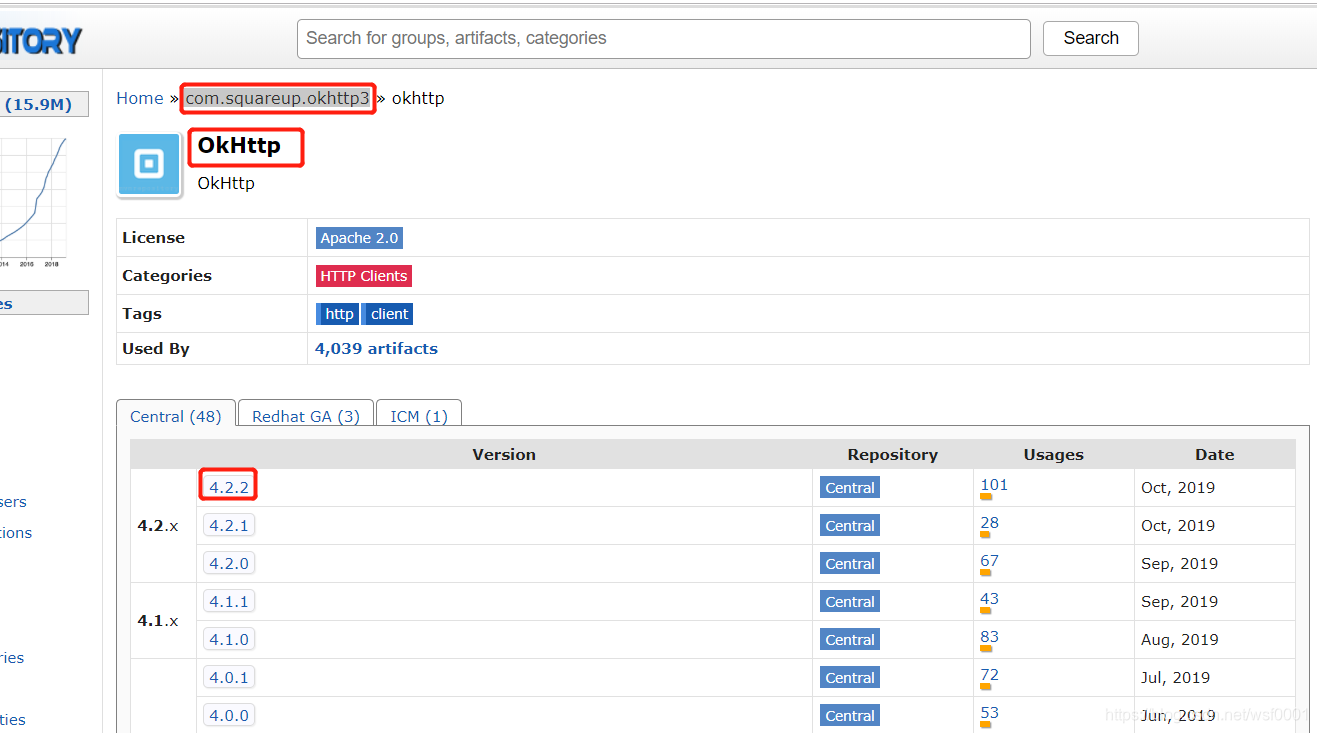The width and height of the screenshot is (1317, 733).
Task: Open version 4.2.1
Action: click(228, 526)
